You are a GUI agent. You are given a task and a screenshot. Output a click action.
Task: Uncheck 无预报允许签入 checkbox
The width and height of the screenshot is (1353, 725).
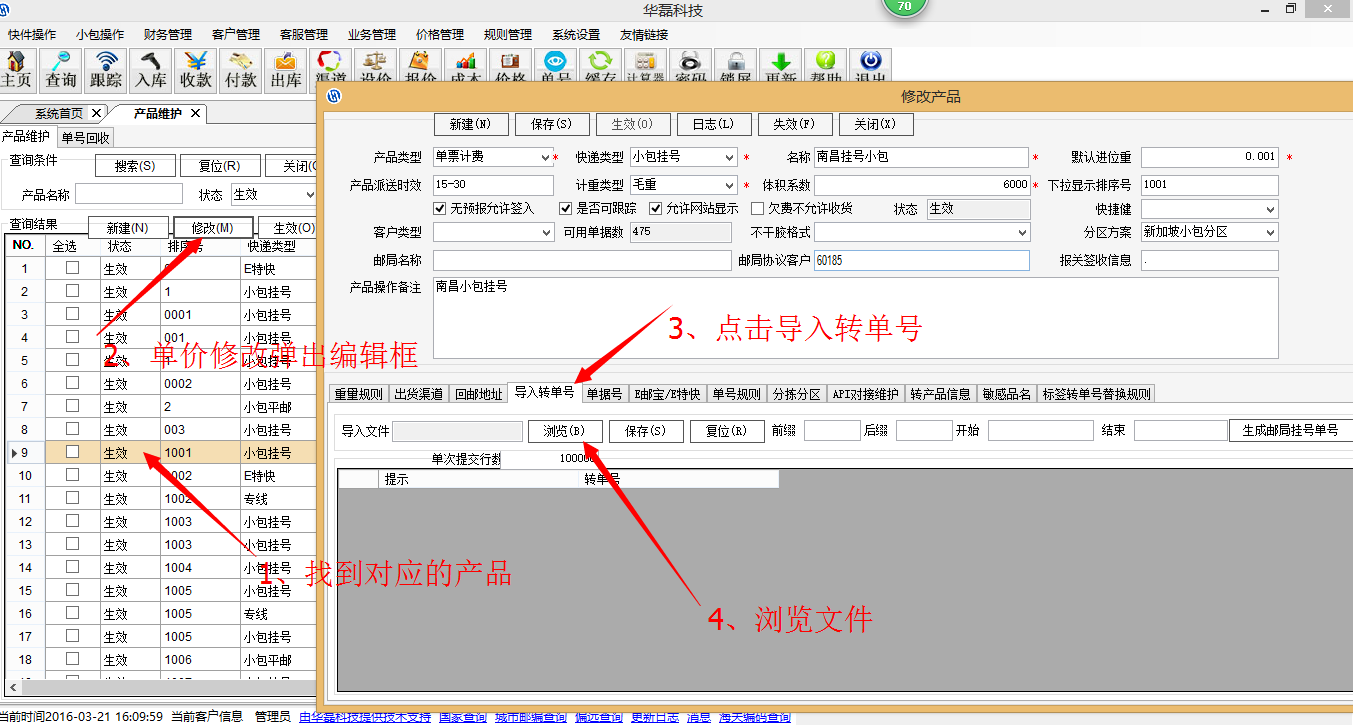click(x=440, y=209)
